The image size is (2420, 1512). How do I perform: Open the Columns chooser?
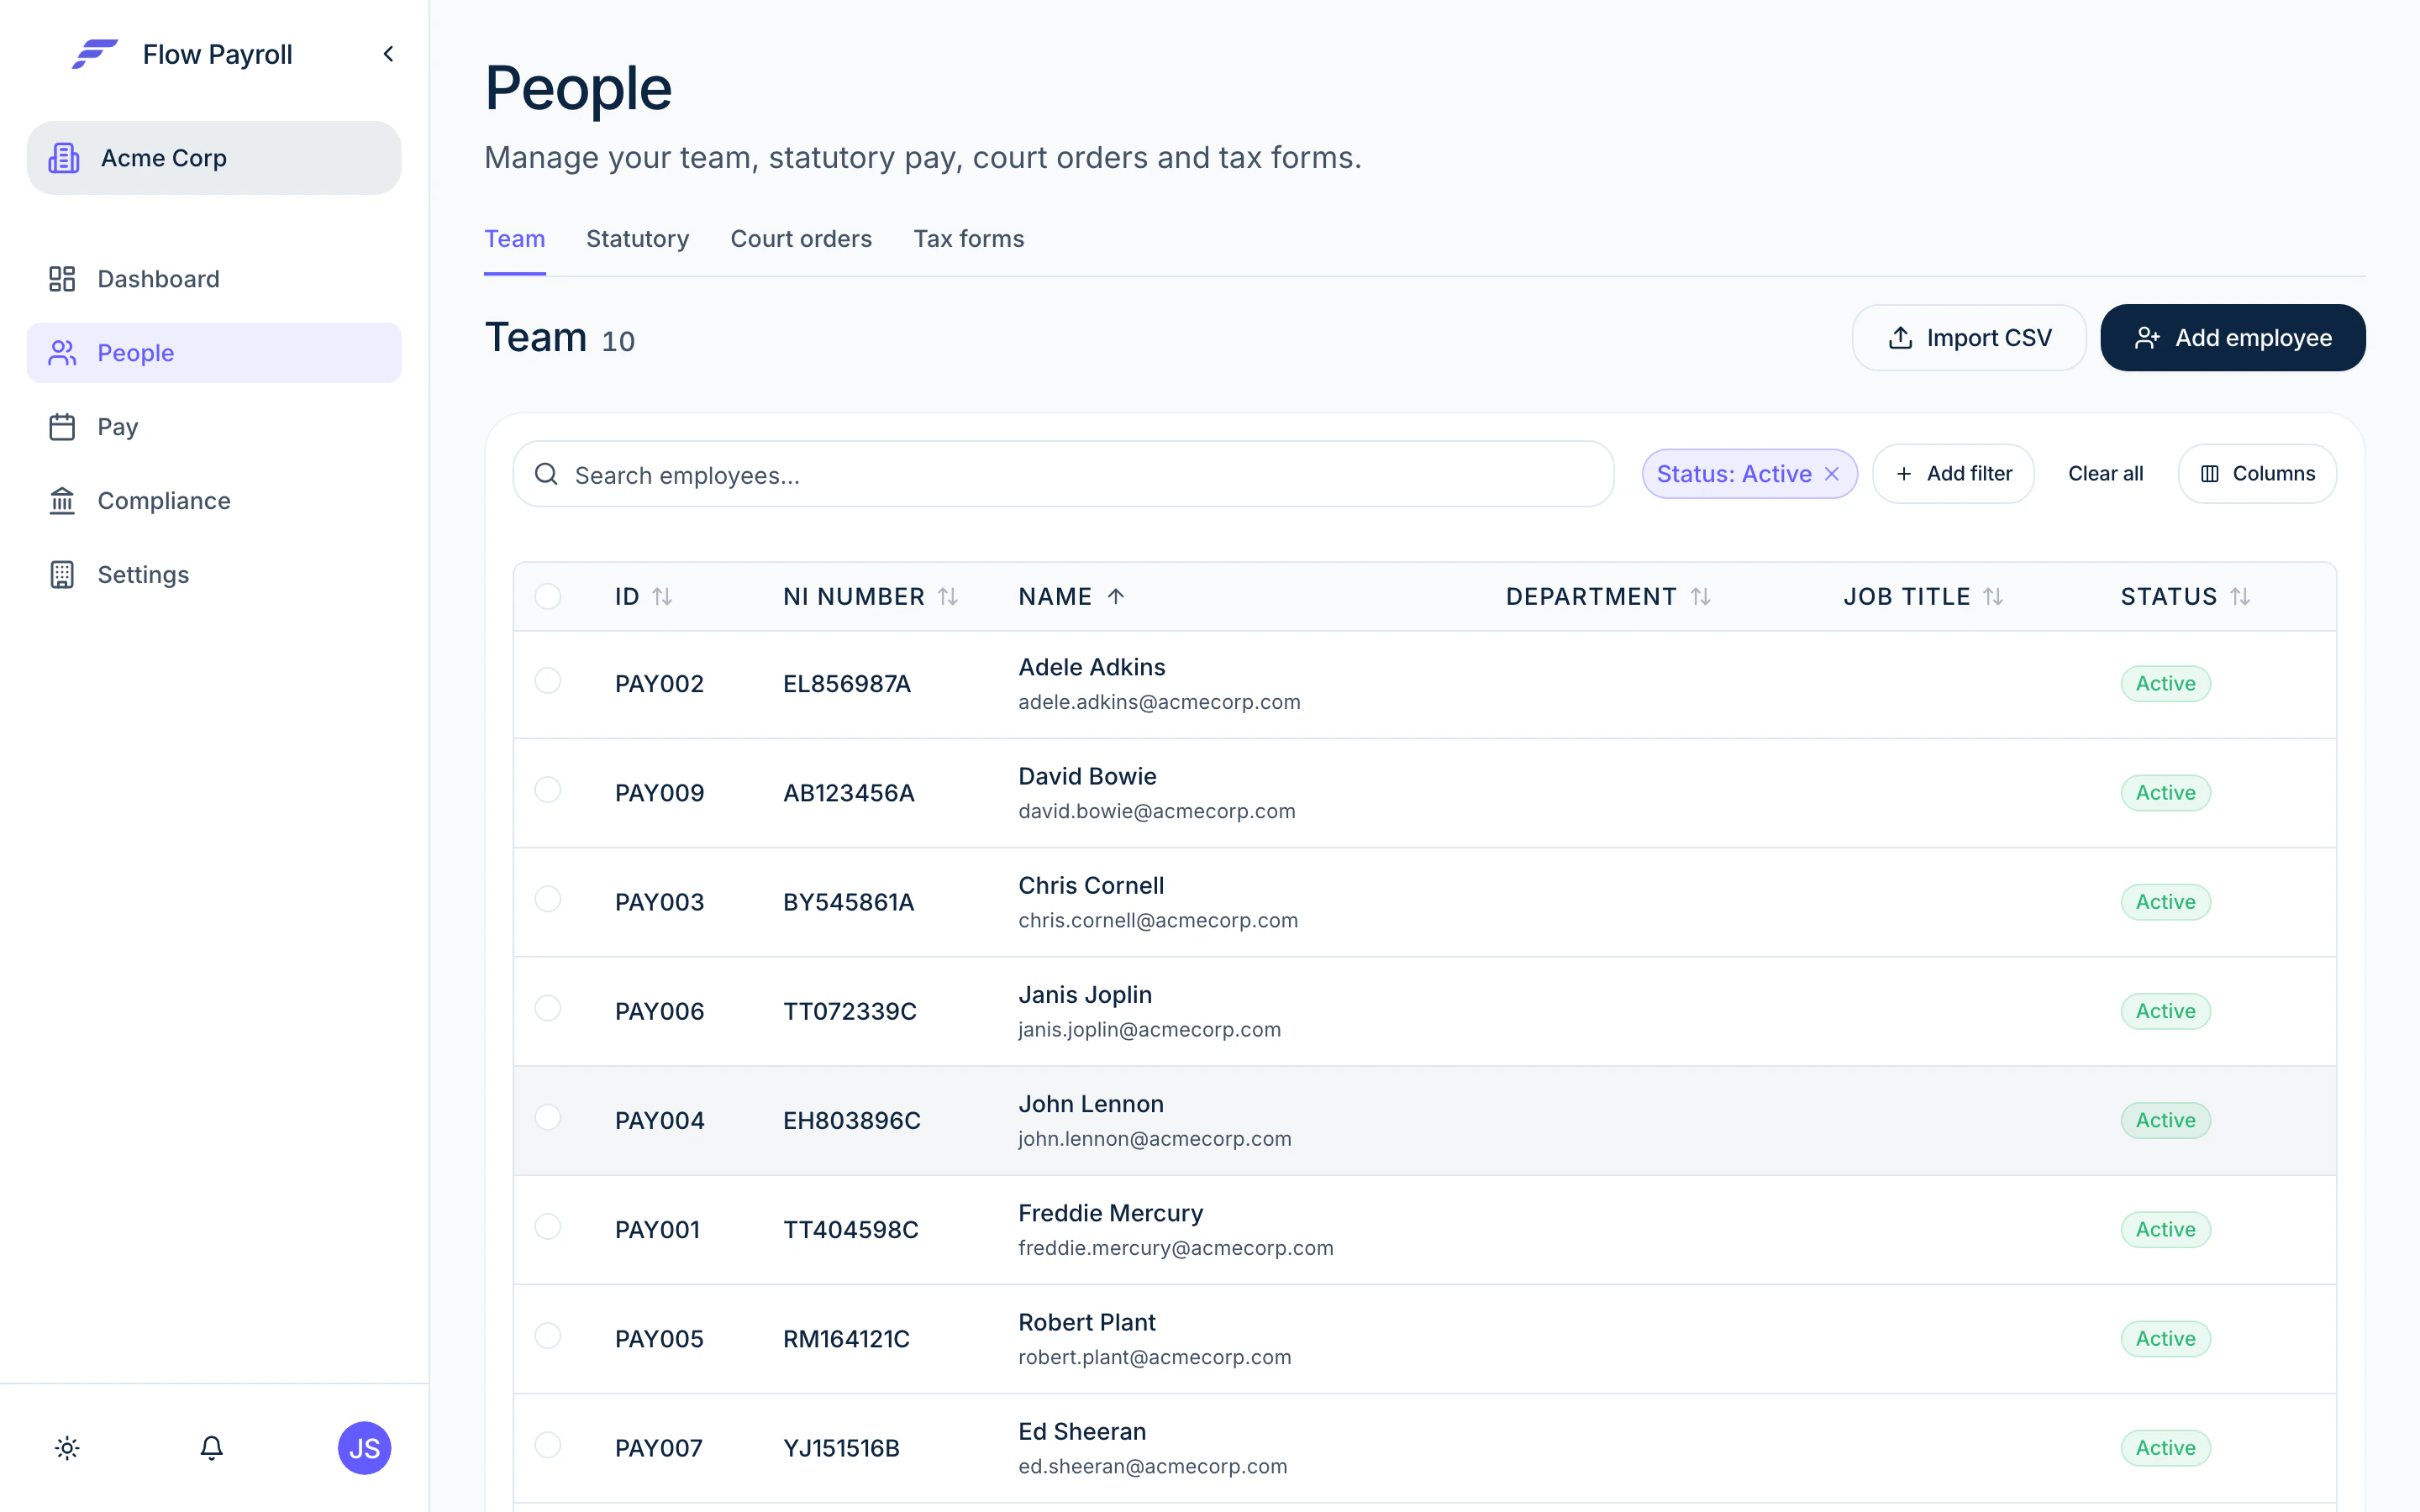(2257, 474)
